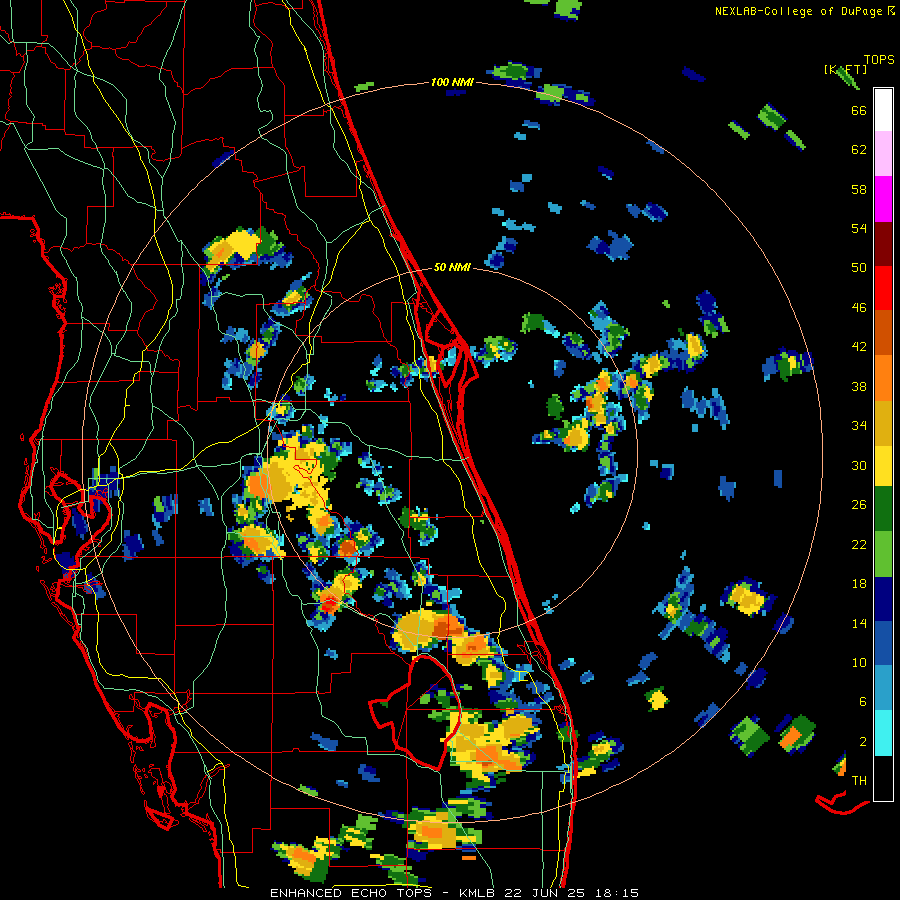The width and height of the screenshot is (900, 900).
Task: Click the 38 value on the legend scale
Action: 859,386
